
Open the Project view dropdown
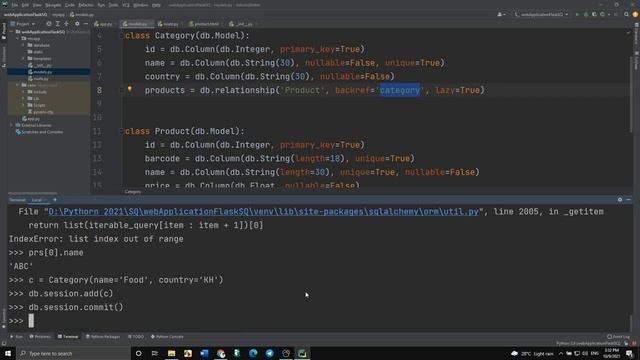[x=23, y=24]
